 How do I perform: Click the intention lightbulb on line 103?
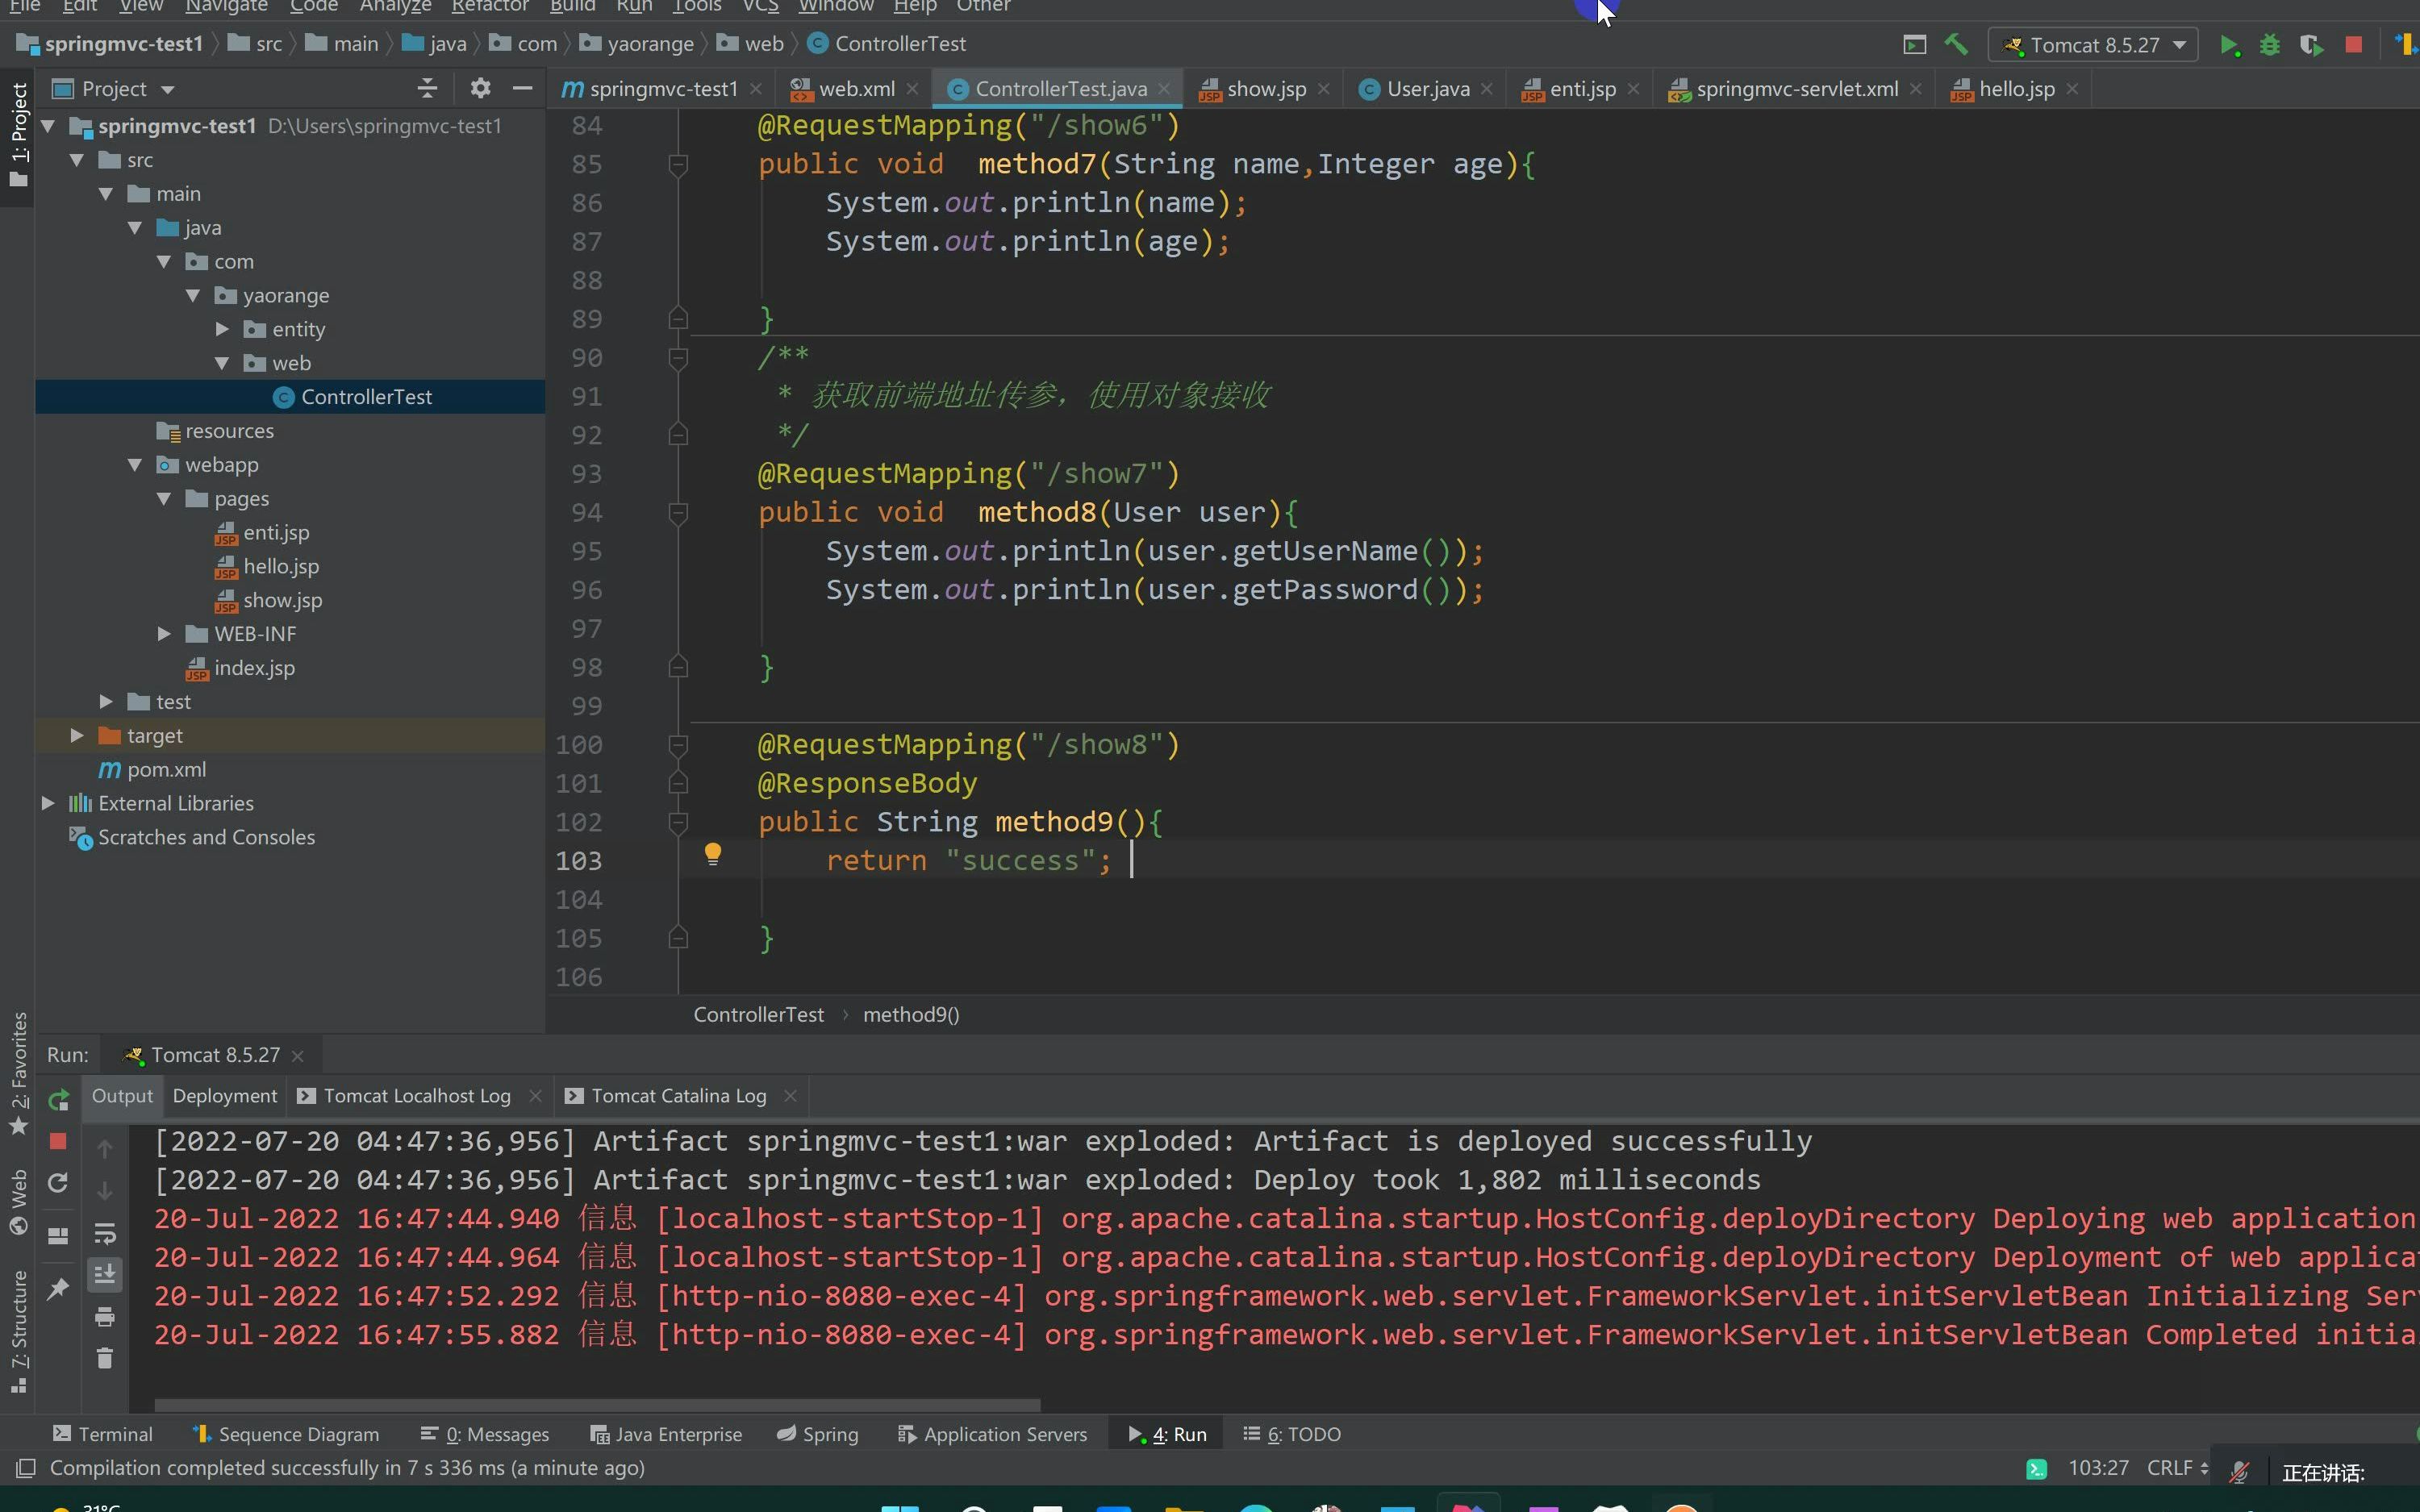pyautogui.click(x=712, y=854)
